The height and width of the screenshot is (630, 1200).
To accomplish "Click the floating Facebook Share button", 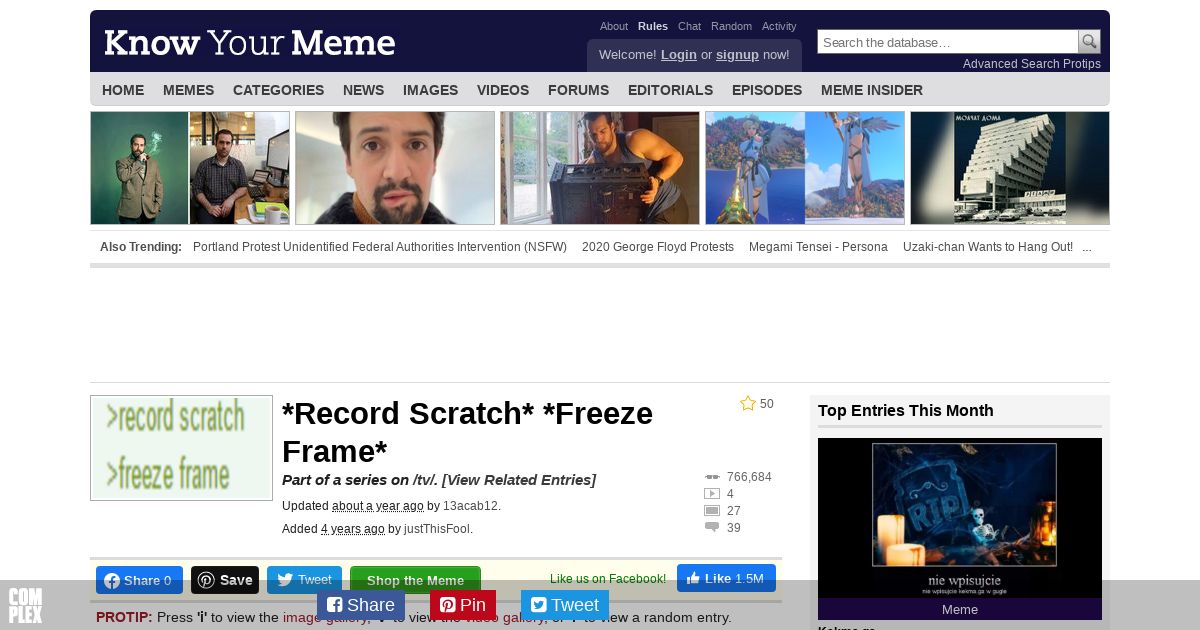I will [x=361, y=605].
